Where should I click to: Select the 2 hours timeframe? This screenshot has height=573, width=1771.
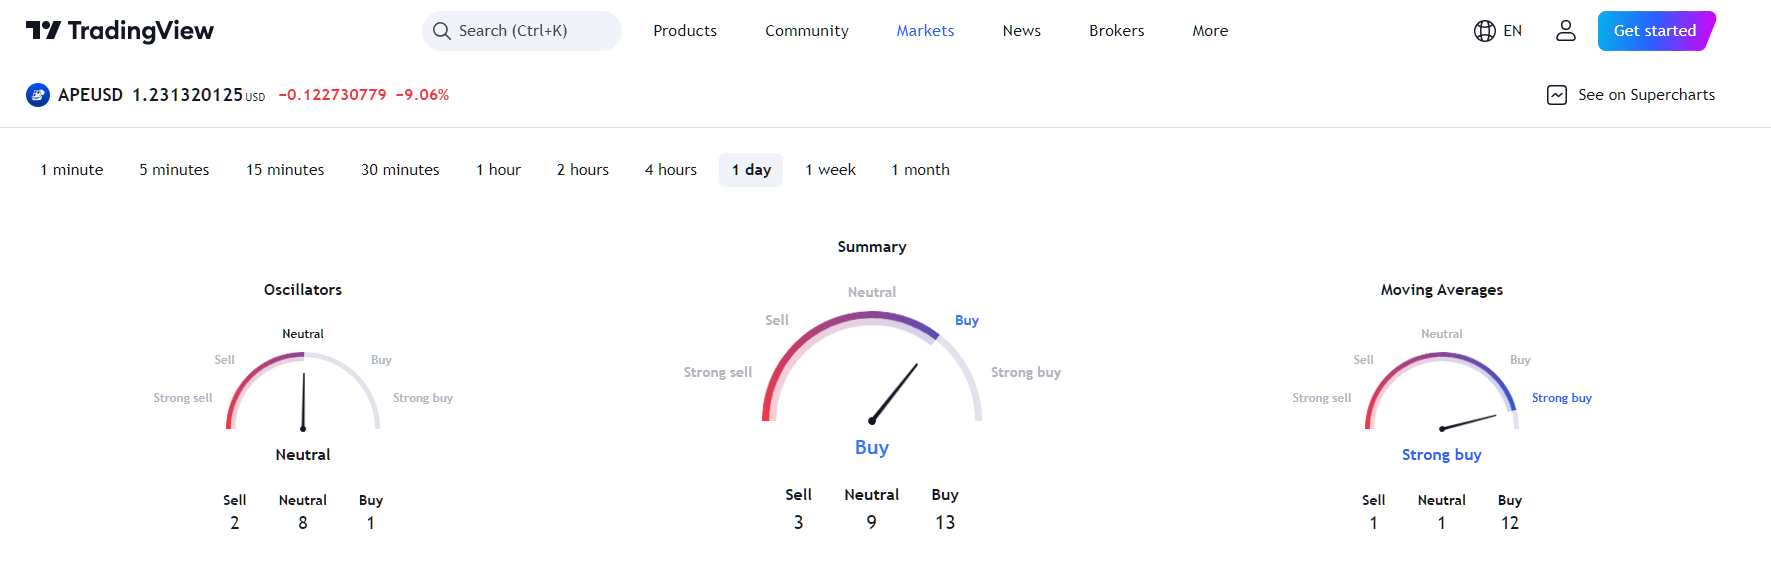point(583,170)
